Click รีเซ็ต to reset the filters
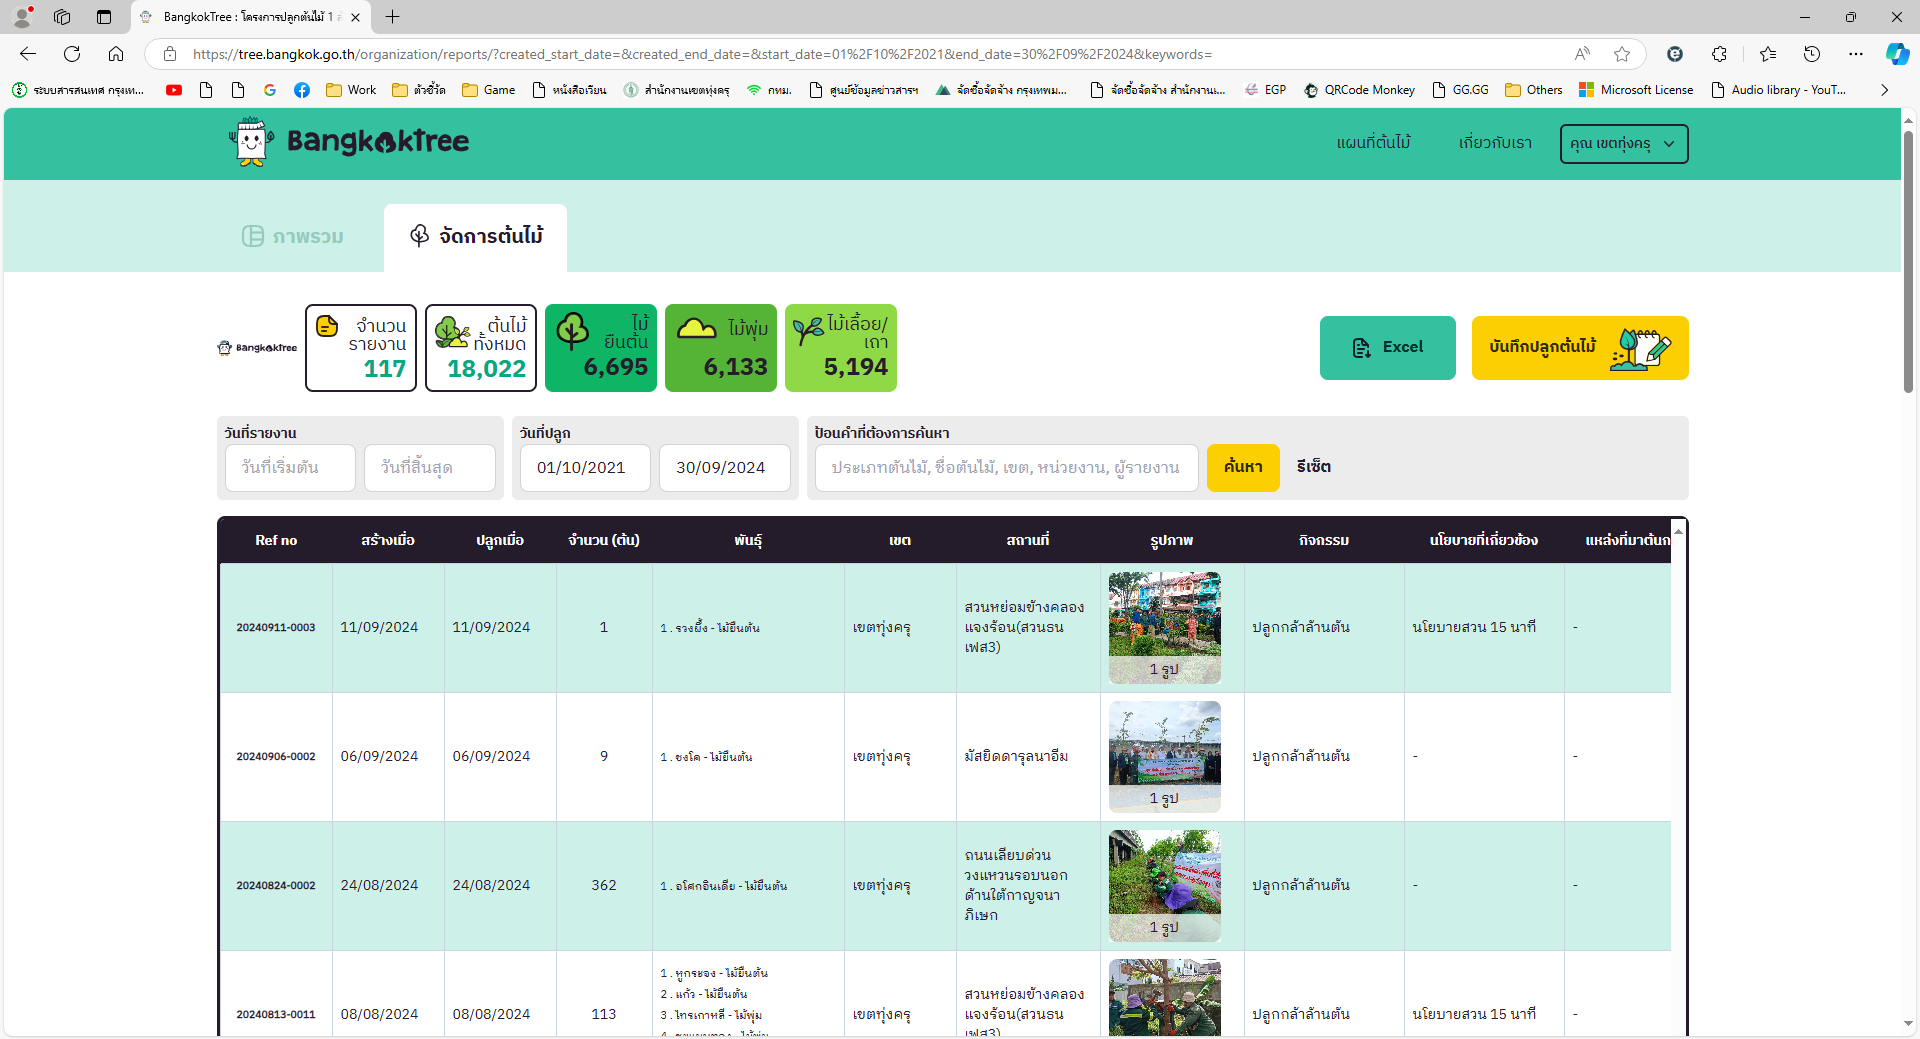 click(x=1313, y=468)
